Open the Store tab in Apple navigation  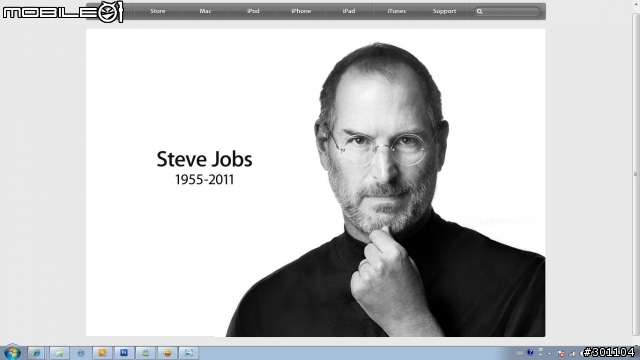click(x=158, y=11)
